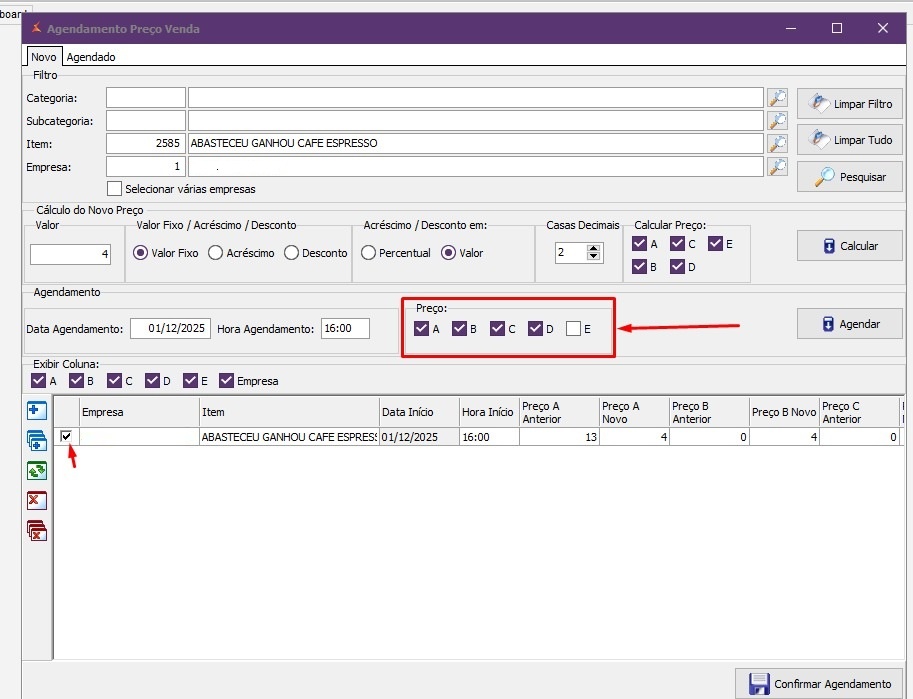Select the Valor radio under Acréscimo/Desconto em

[x=448, y=253]
